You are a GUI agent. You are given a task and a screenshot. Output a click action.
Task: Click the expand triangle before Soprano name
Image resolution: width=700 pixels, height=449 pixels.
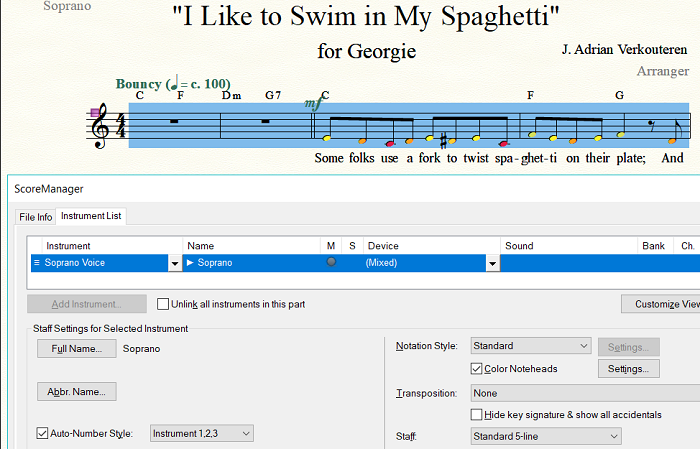tap(191, 263)
